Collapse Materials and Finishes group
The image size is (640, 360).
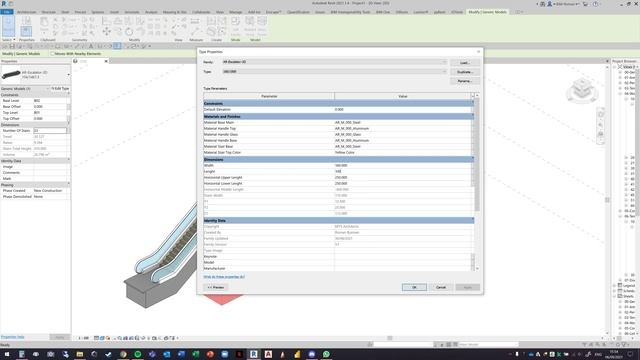pyautogui.click(x=473, y=116)
